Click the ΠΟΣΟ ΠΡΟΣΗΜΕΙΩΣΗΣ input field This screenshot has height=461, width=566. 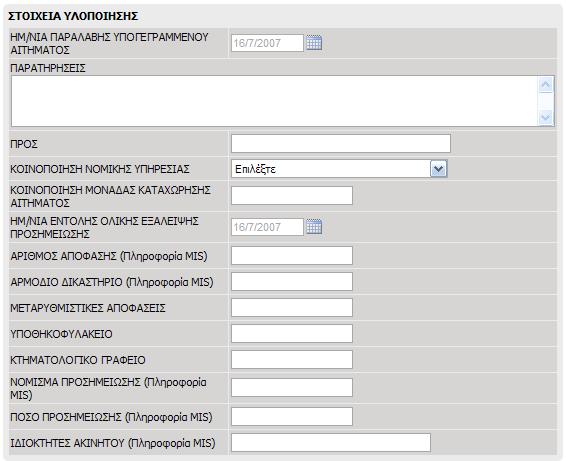[x=292, y=417]
